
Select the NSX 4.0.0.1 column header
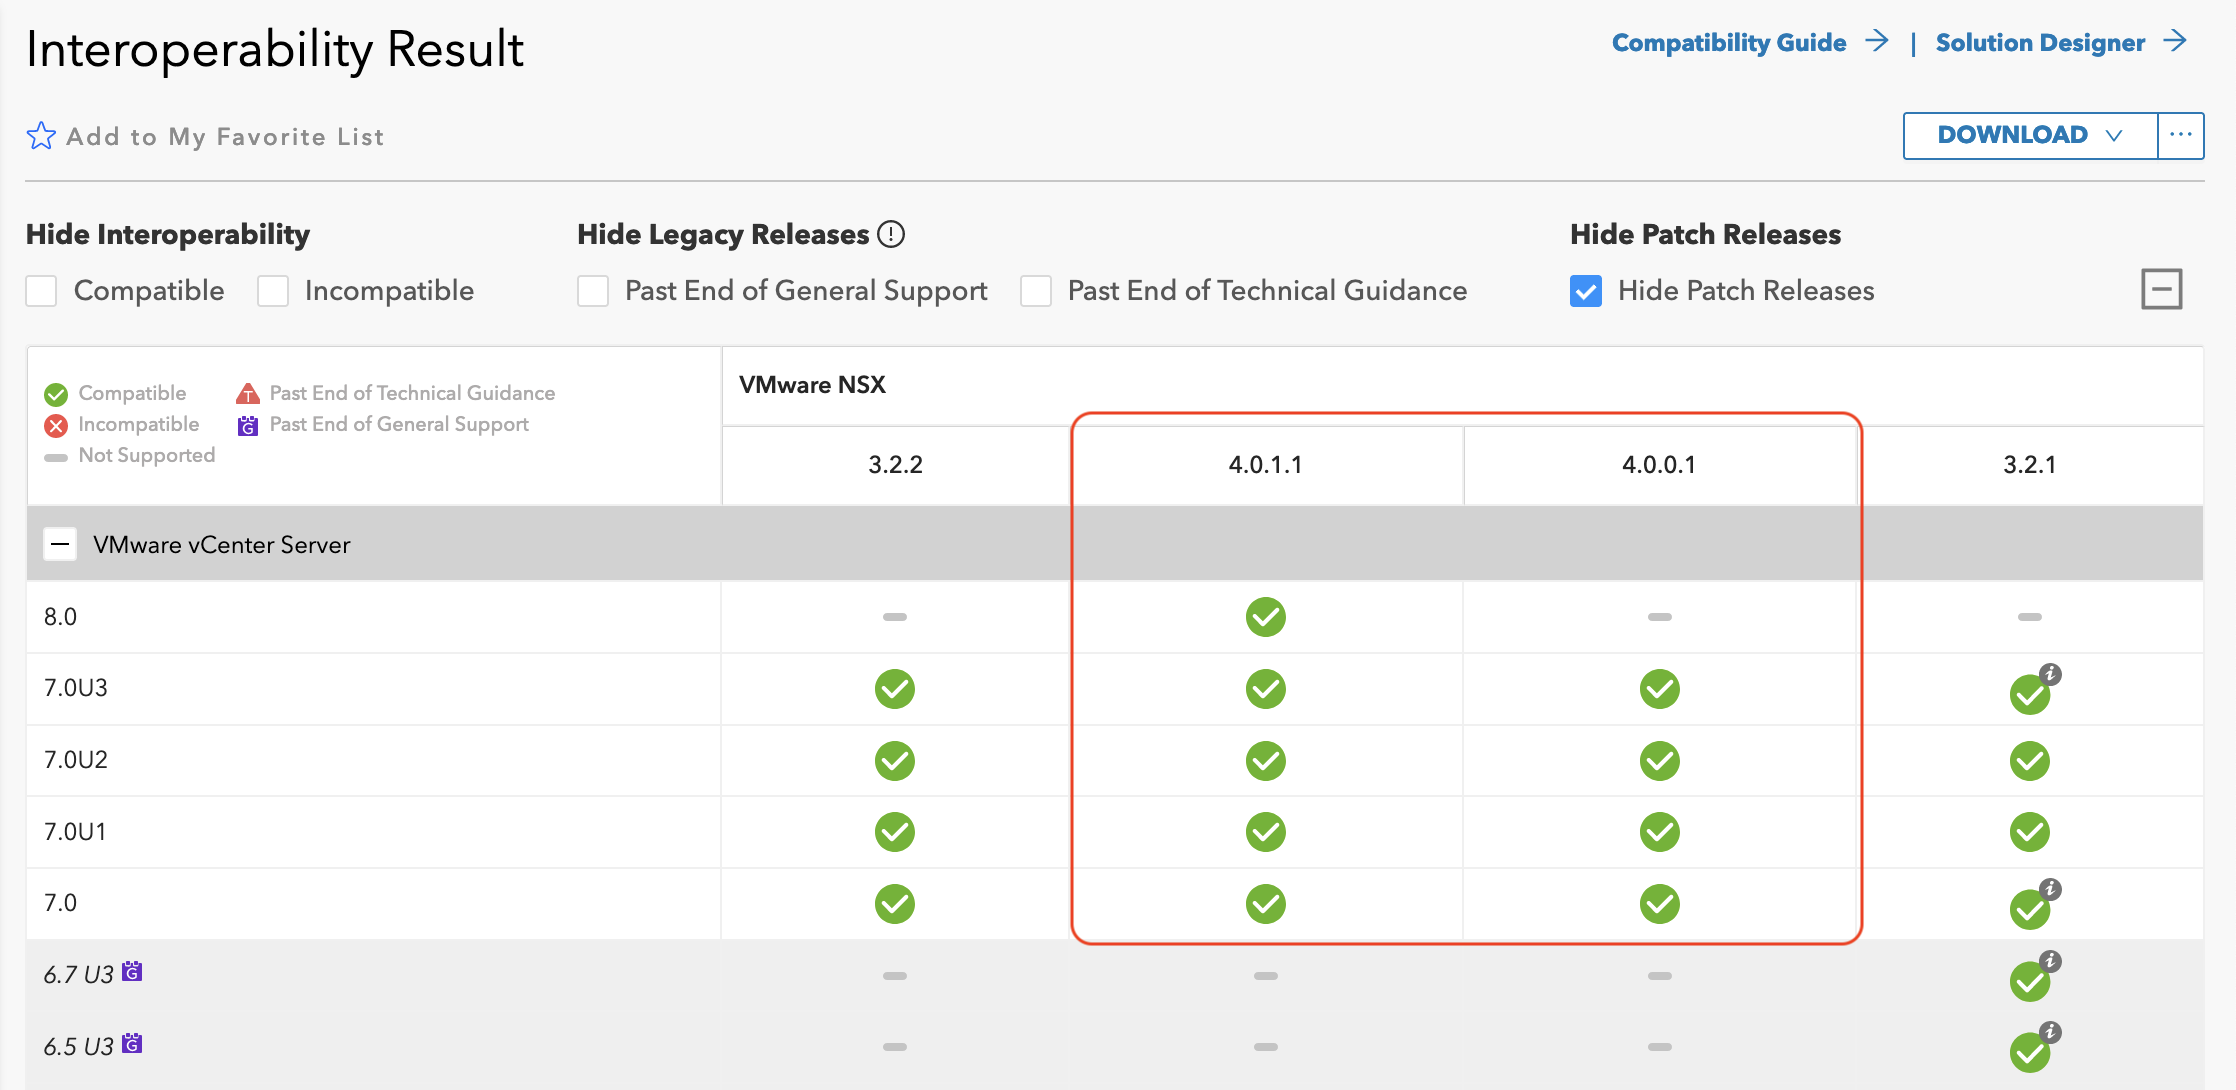pyautogui.click(x=1659, y=465)
